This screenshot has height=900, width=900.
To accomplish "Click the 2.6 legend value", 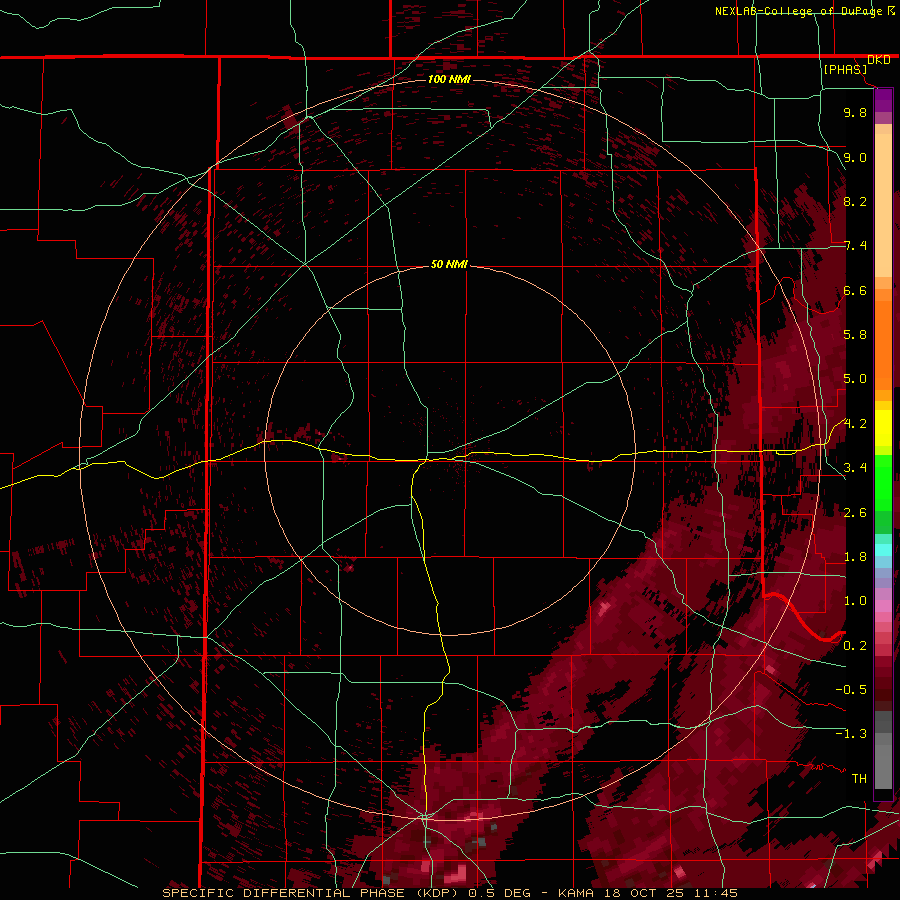I will (x=855, y=513).
